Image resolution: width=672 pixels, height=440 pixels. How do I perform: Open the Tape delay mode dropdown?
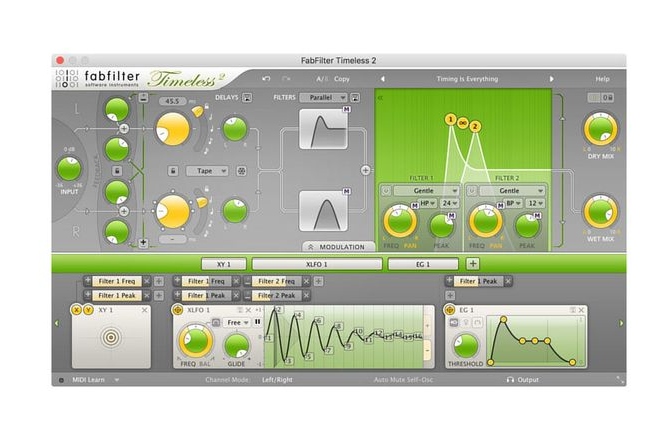pos(207,171)
